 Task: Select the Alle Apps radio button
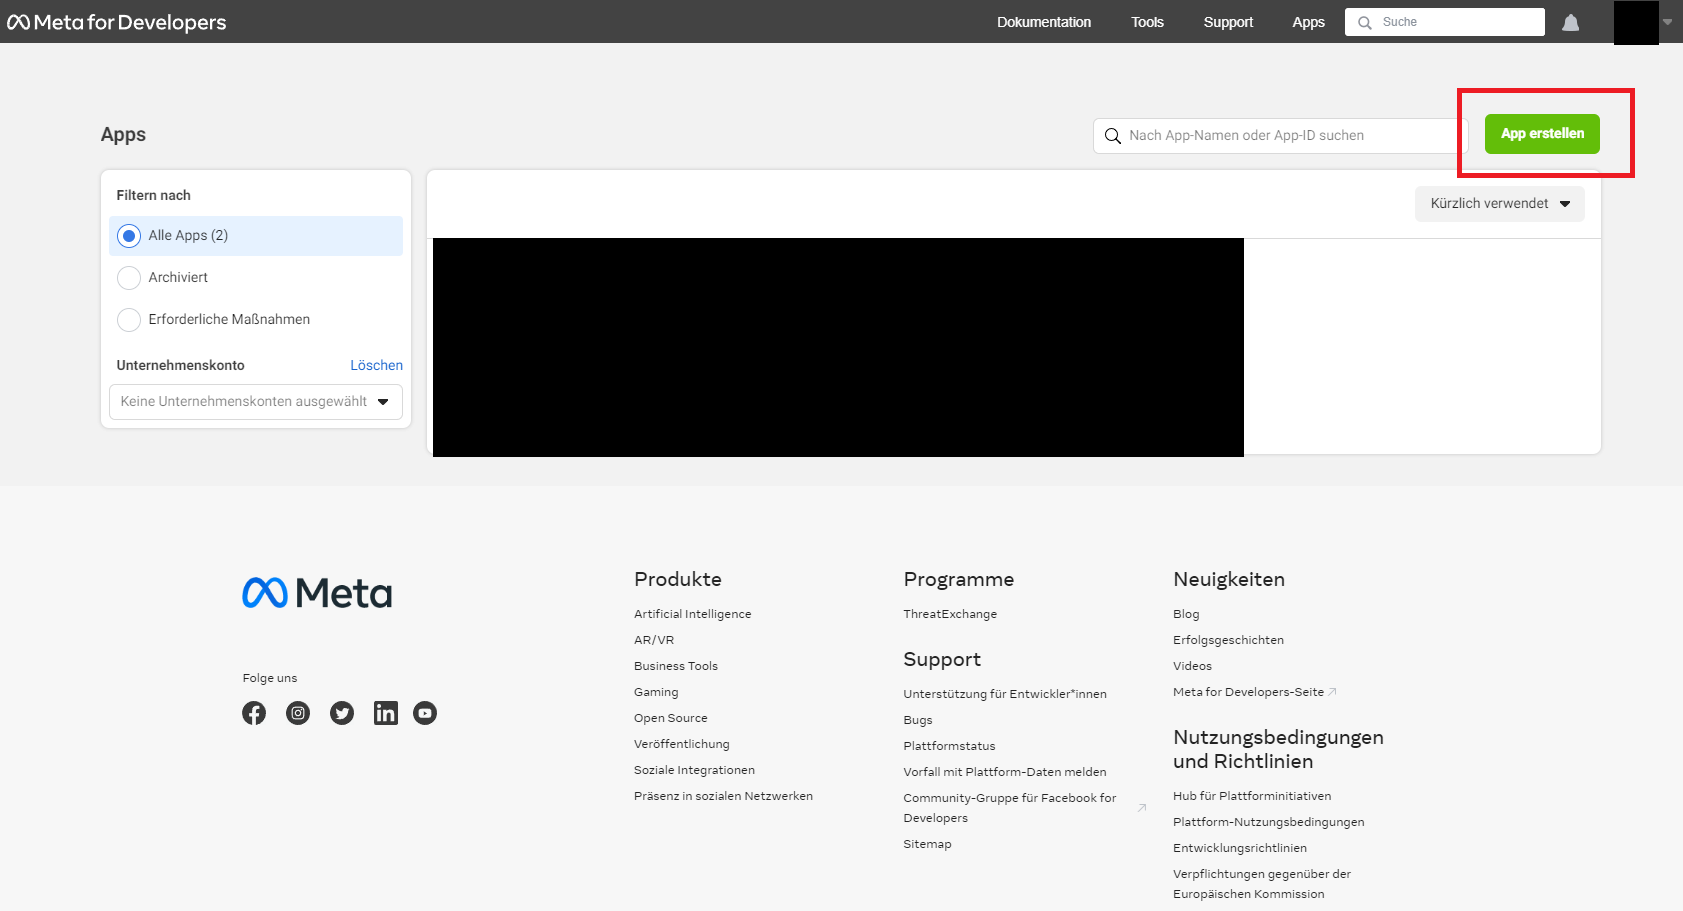click(x=129, y=236)
